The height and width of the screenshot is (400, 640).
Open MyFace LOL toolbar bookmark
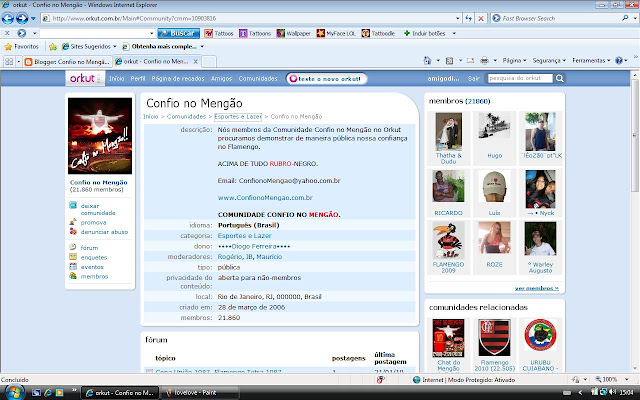pos(336,33)
